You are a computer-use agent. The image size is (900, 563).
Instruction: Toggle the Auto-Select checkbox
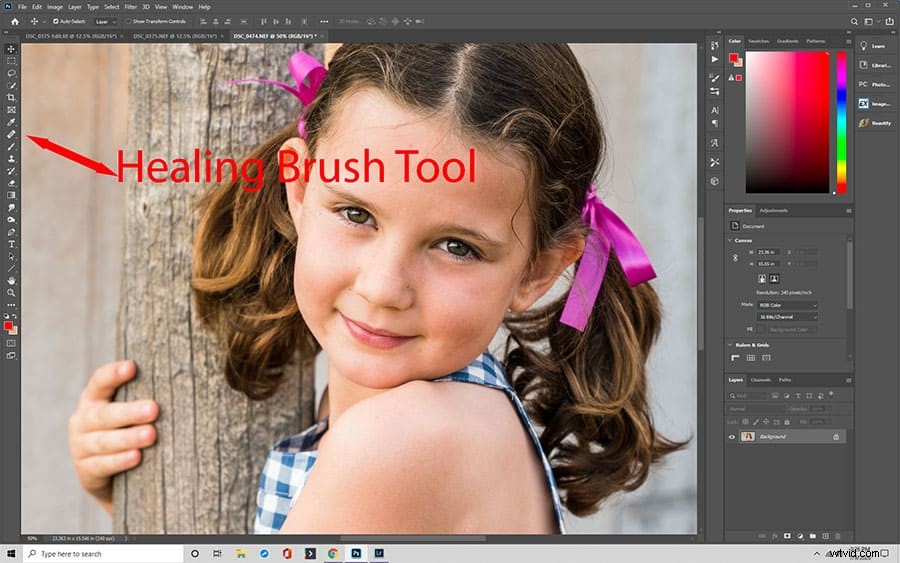coord(56,21)
